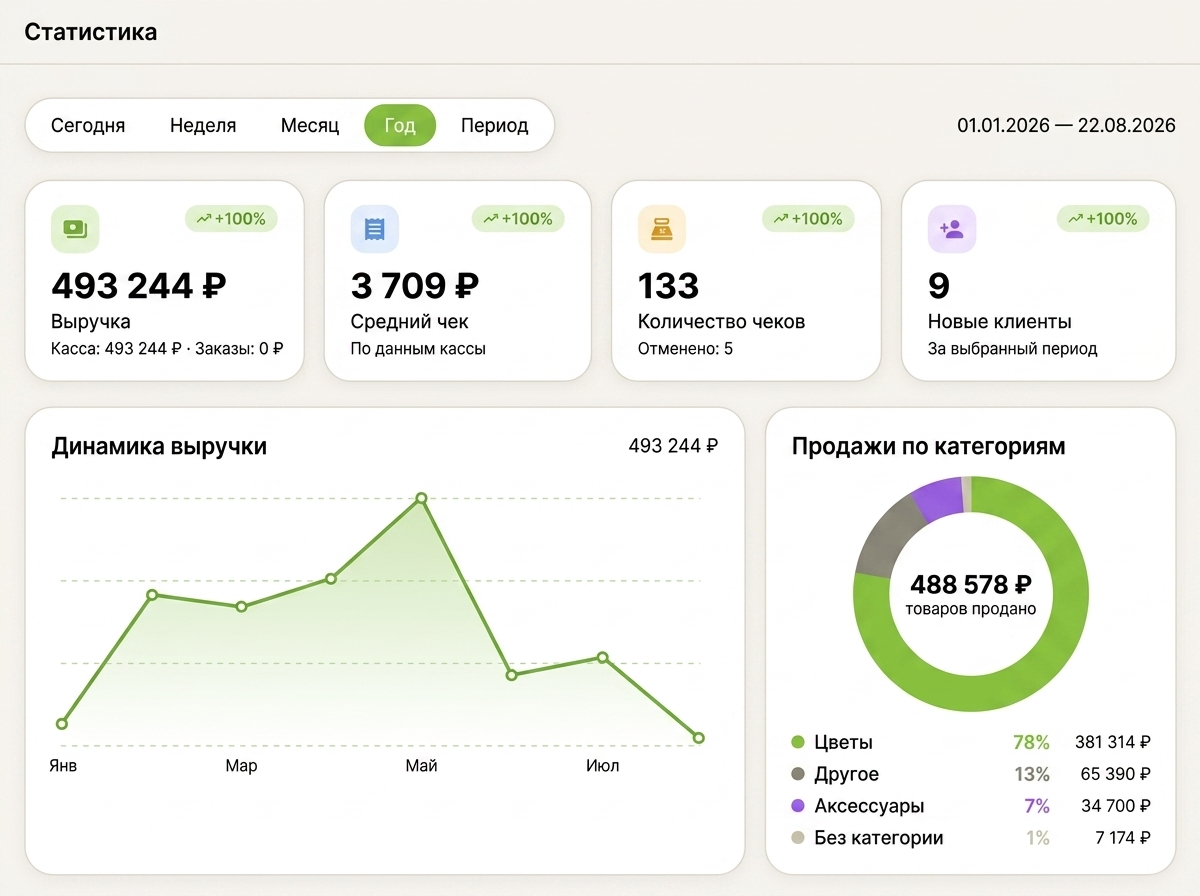Image resolution: width=1200 pixels, height=896 pixels.
Task: Click the За выбранный период caption
Action: click(1012, 349)
